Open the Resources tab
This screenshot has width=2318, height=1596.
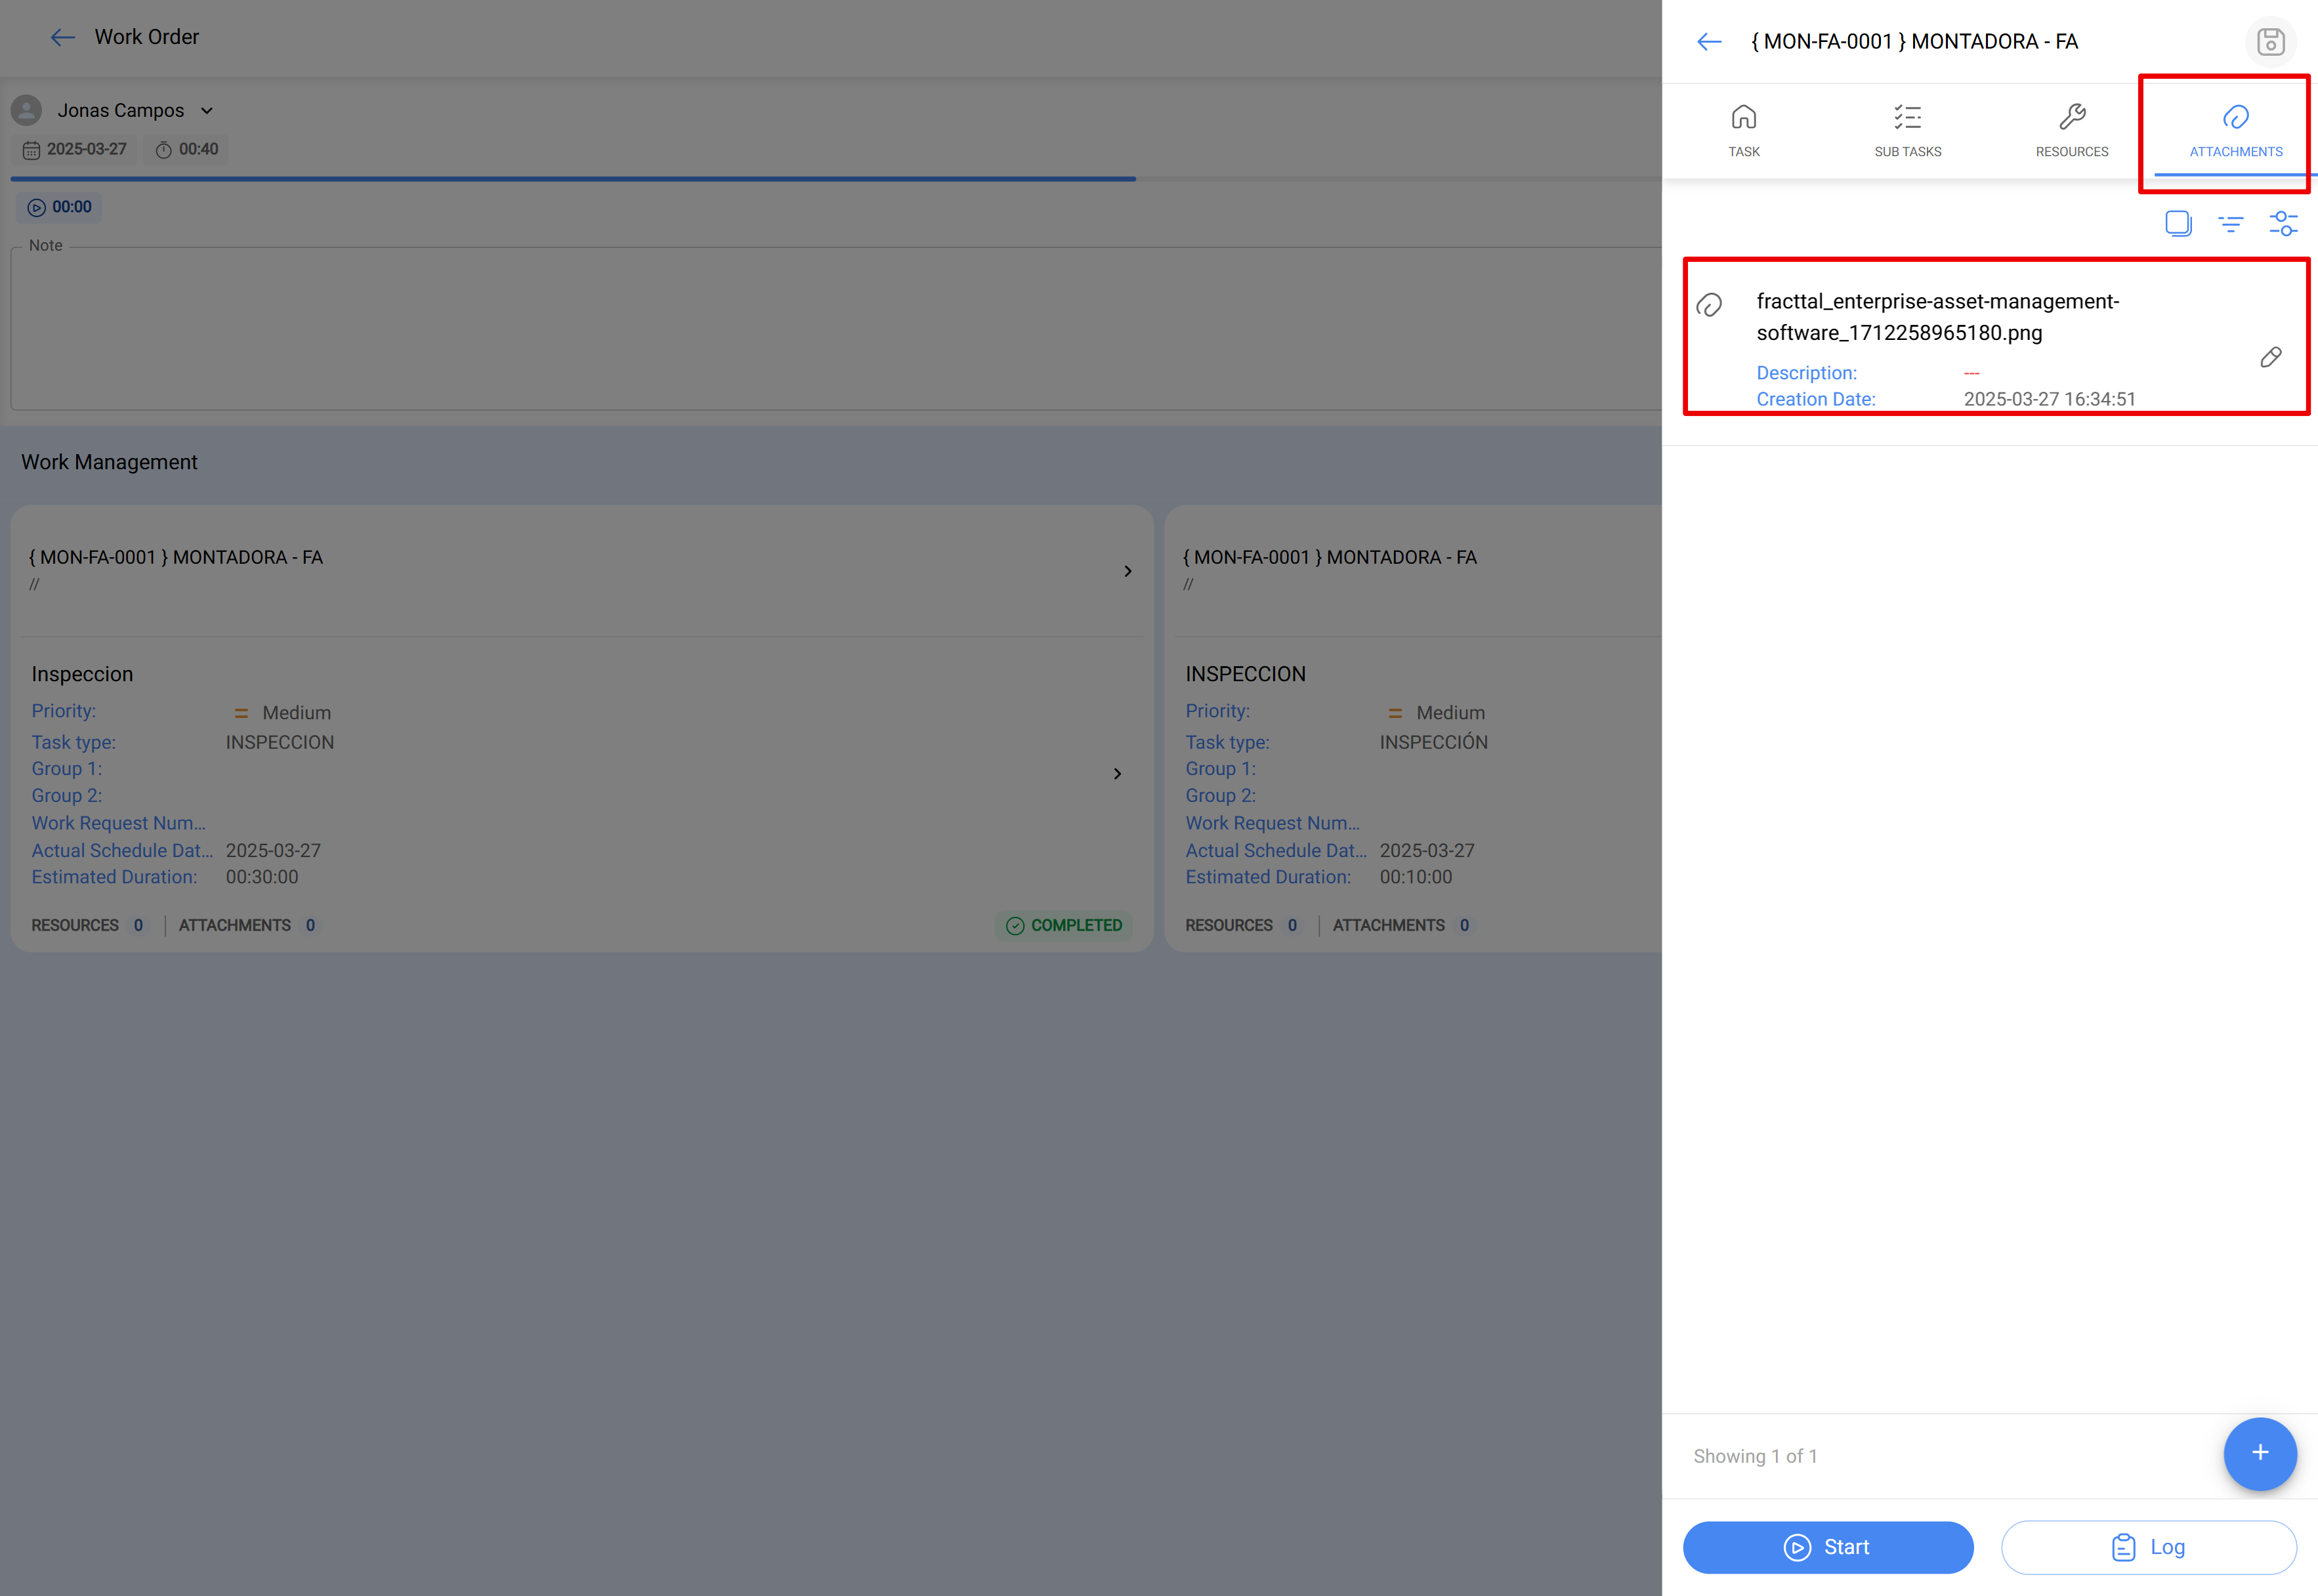(2072, 131)
